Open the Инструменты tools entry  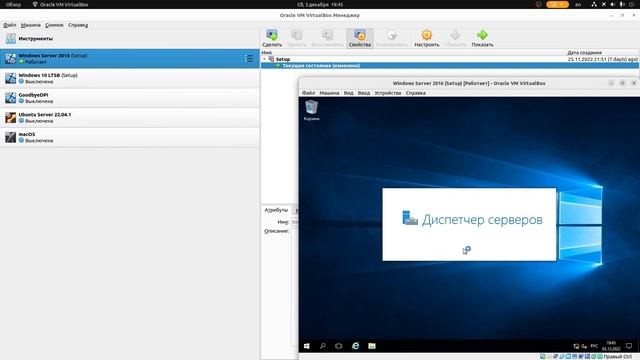[130, 39]
